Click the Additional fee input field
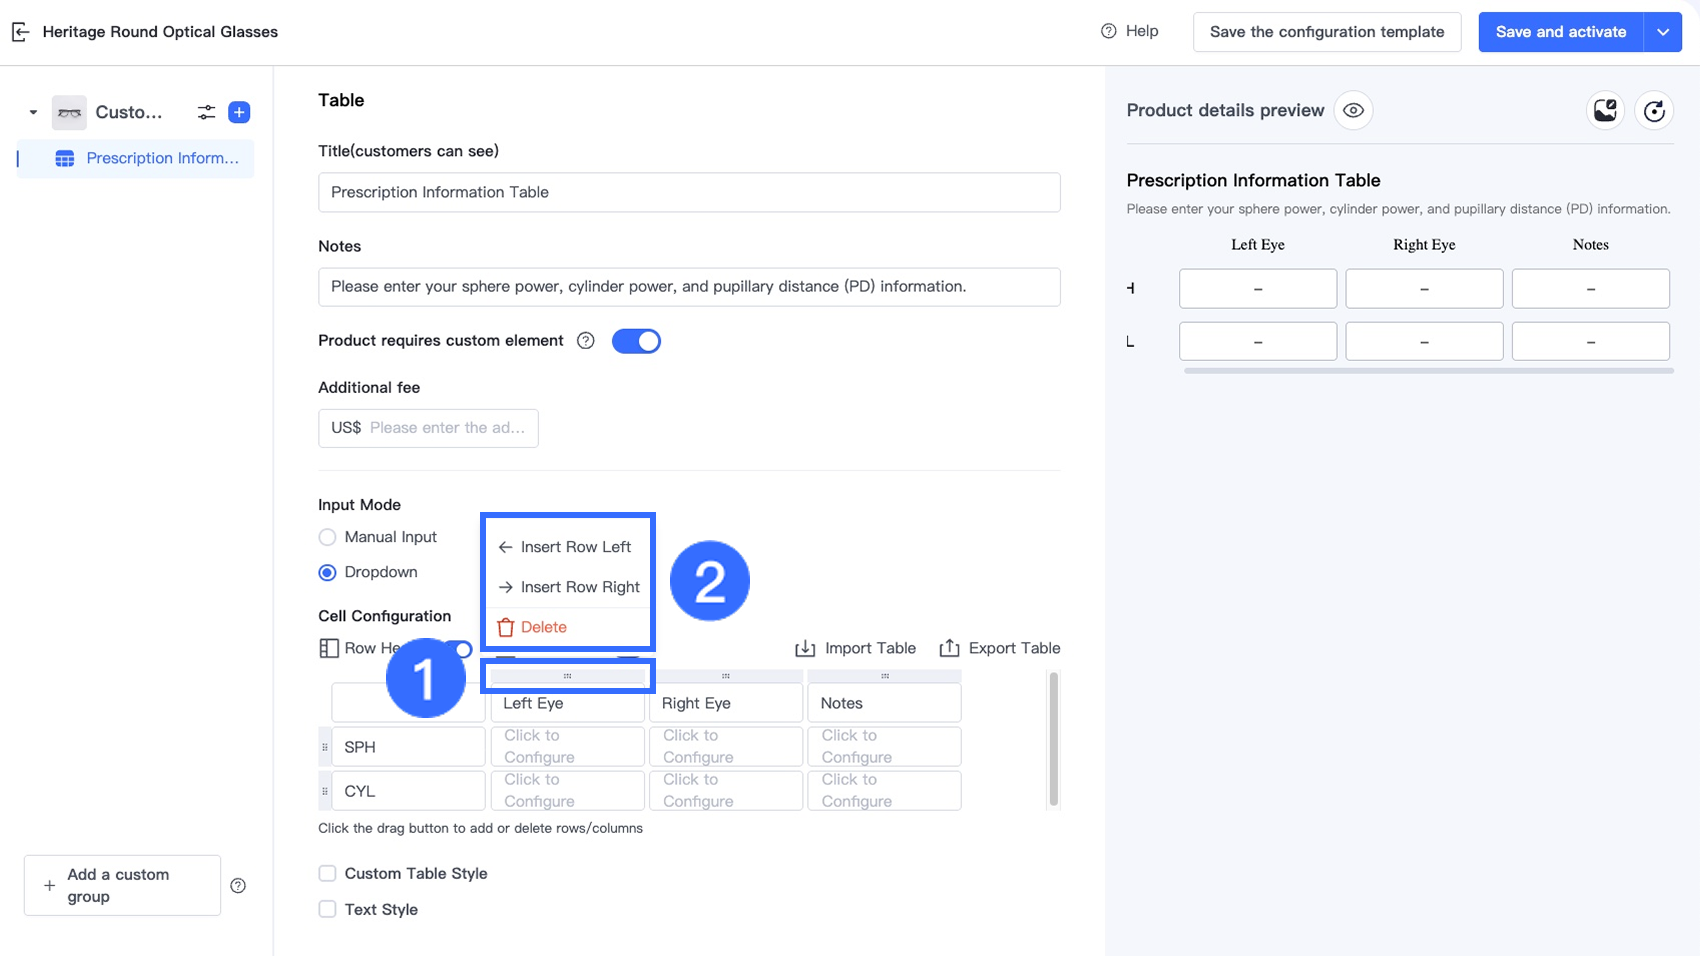This screenshot has height=956, width=1700. [445, 428]
